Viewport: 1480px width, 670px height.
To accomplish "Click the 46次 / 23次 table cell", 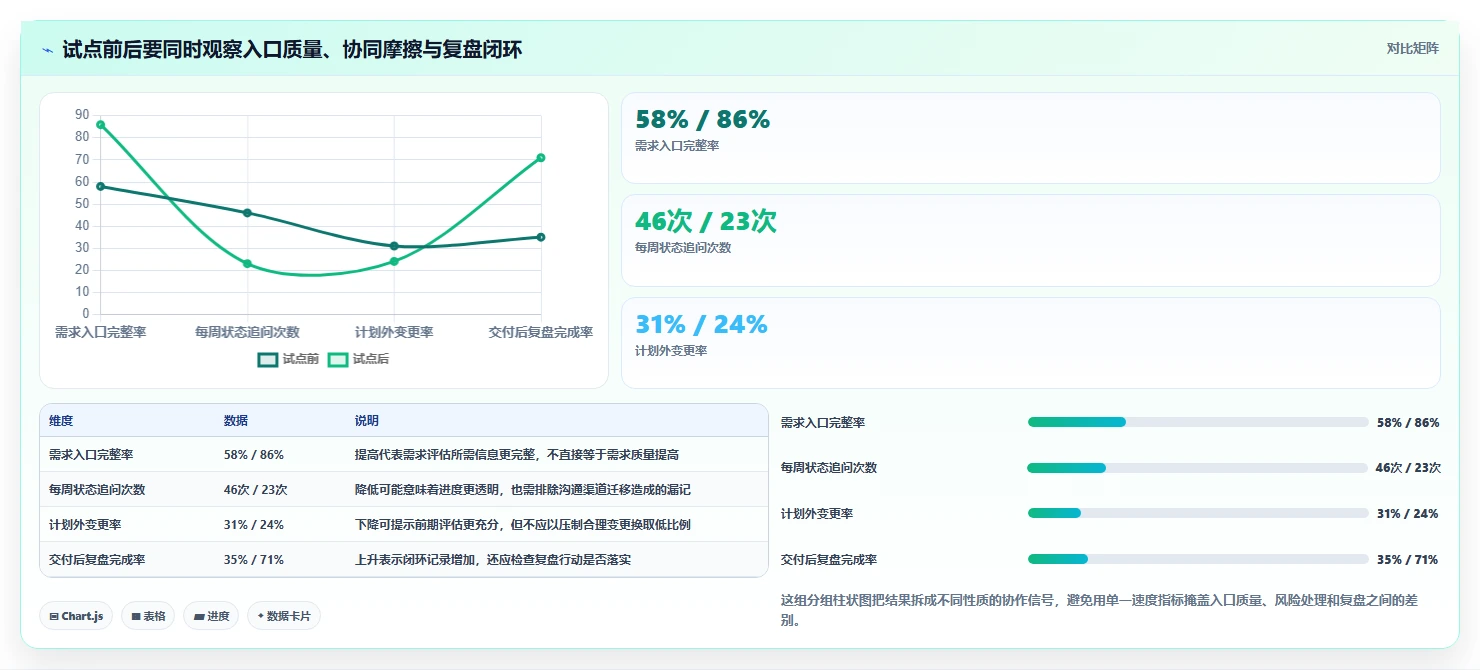I will [x=256, y=490].
